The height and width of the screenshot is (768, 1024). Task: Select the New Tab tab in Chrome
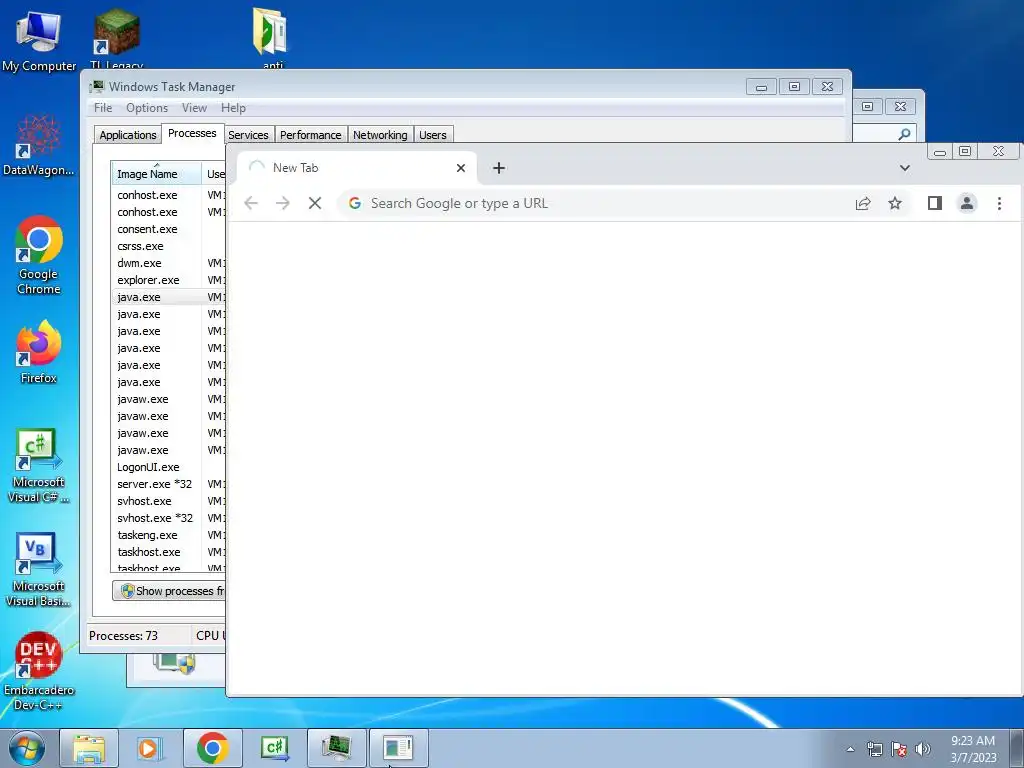tap(357, 168)
